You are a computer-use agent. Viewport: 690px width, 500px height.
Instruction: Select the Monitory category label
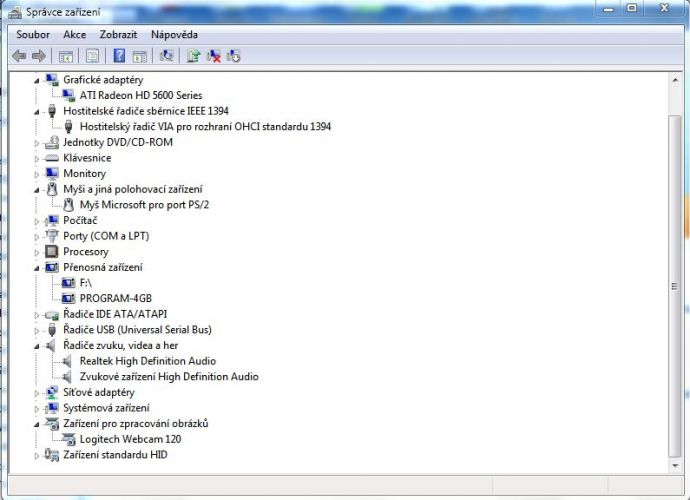84,173
